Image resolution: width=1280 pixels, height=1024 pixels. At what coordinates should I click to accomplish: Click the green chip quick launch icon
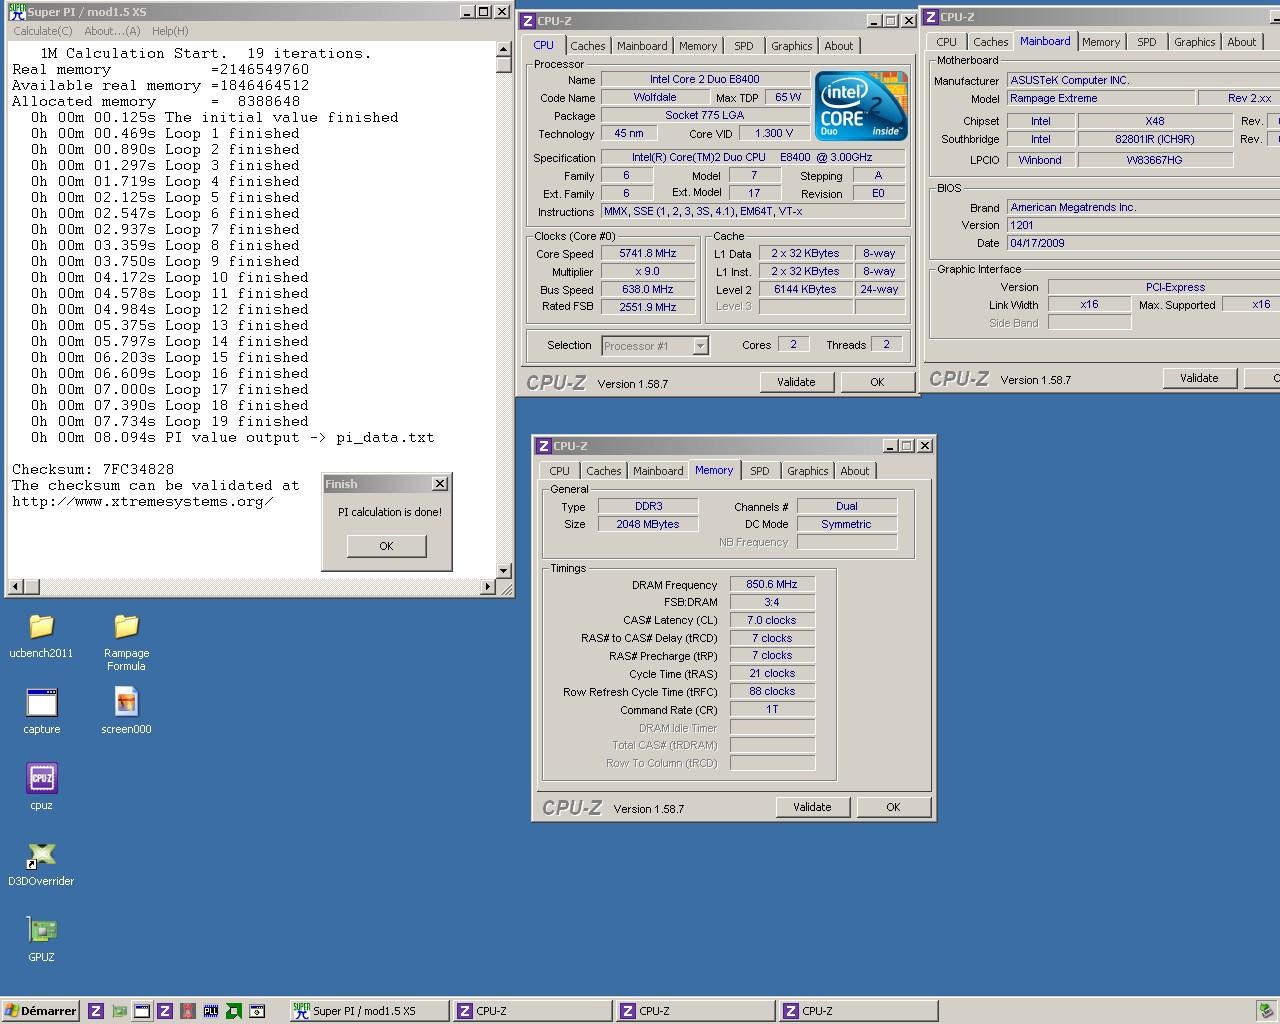tap(234, 1011)
